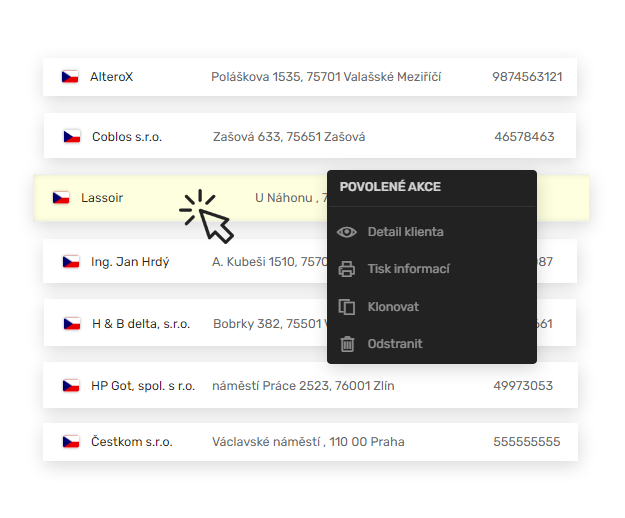Choose Odstranit to delete the client
The image size is (625, 518).
(x=395, y=344)
